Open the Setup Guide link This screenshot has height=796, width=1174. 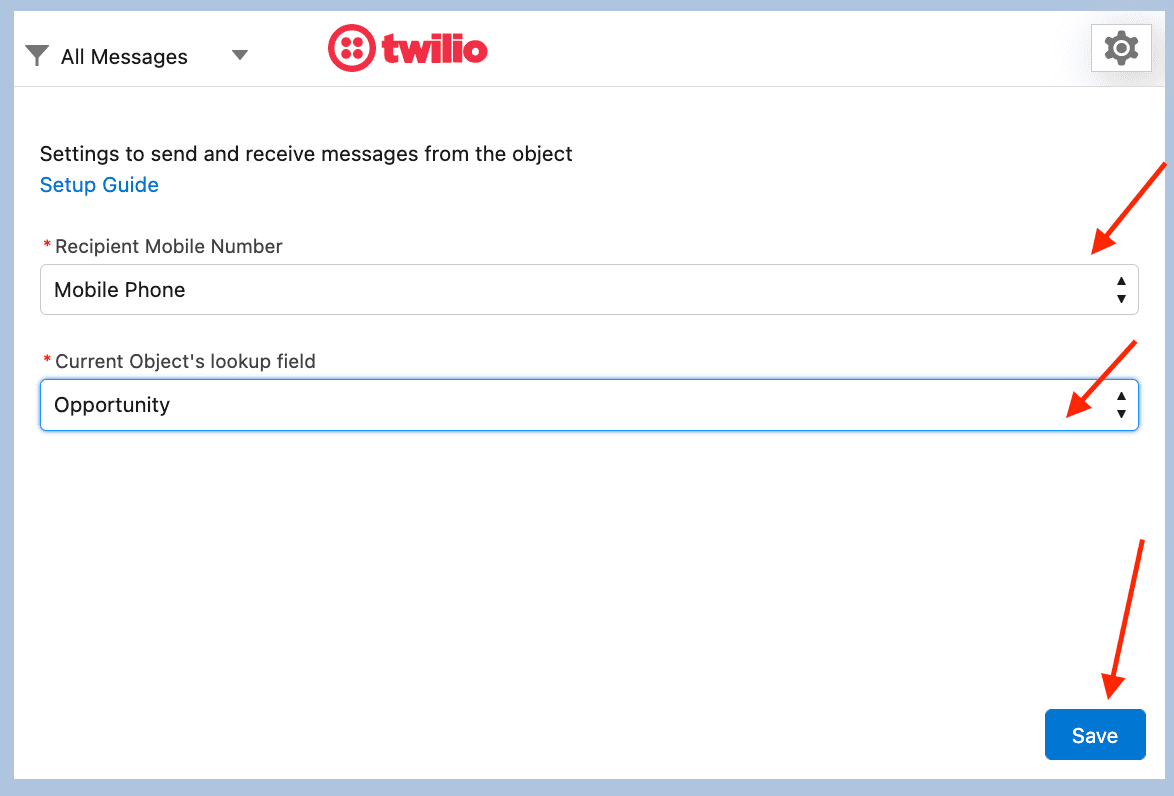point(99,185)
